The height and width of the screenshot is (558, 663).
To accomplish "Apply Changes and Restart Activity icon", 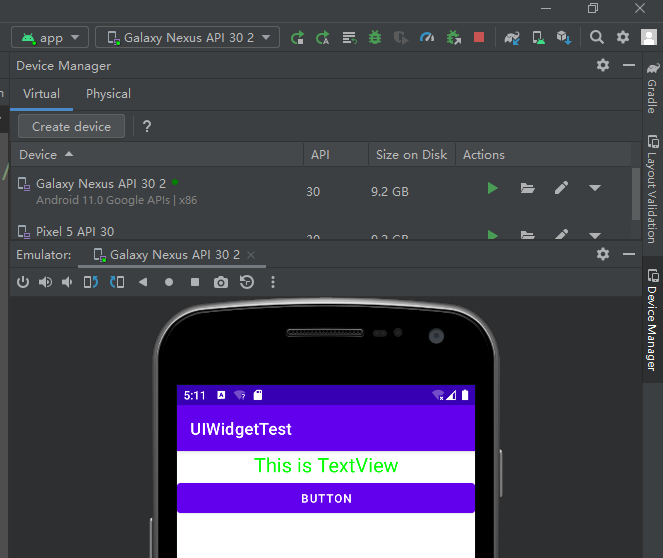I will click(323, 38).
